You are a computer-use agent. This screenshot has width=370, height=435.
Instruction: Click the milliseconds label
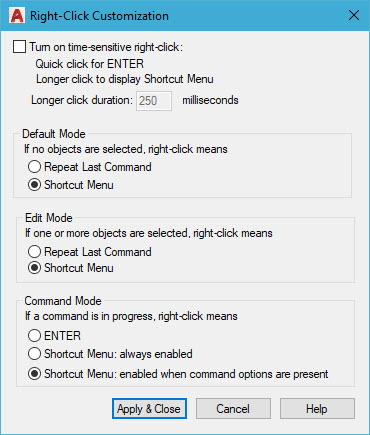coord(210,100)
